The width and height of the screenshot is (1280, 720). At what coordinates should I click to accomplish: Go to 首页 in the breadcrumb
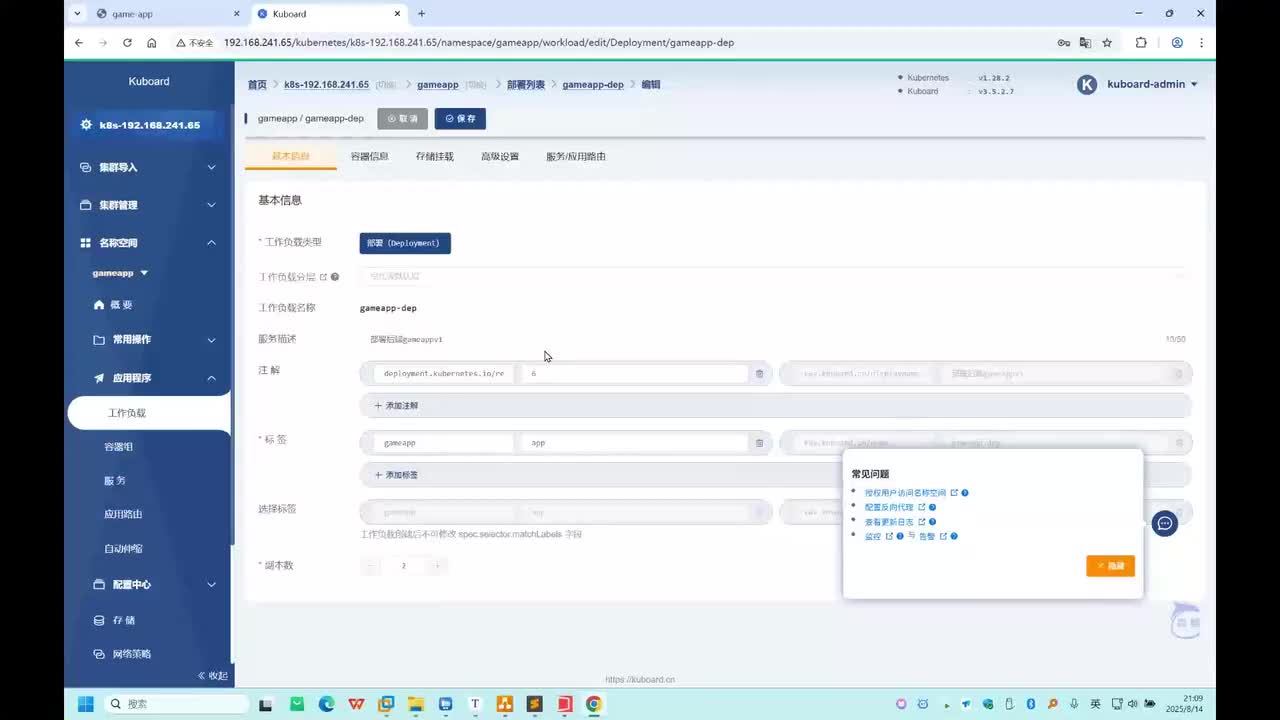257,85
